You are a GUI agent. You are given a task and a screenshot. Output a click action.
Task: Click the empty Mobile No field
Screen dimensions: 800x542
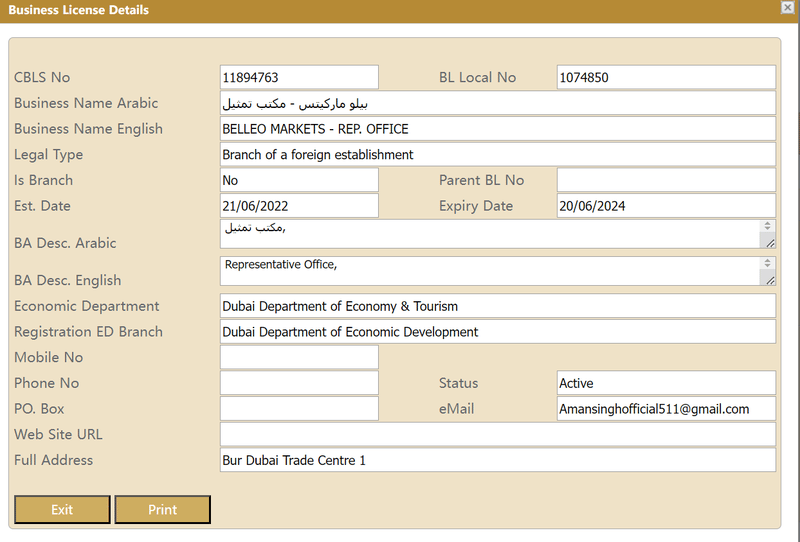pos(299,357)
